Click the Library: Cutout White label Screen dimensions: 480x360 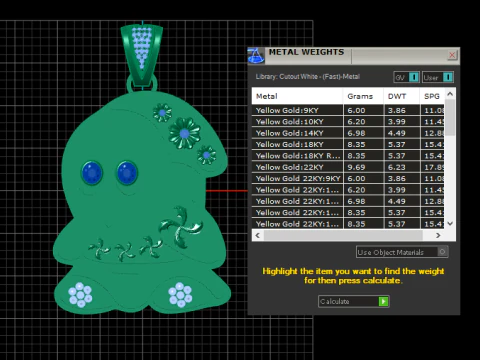pos(307,77)
